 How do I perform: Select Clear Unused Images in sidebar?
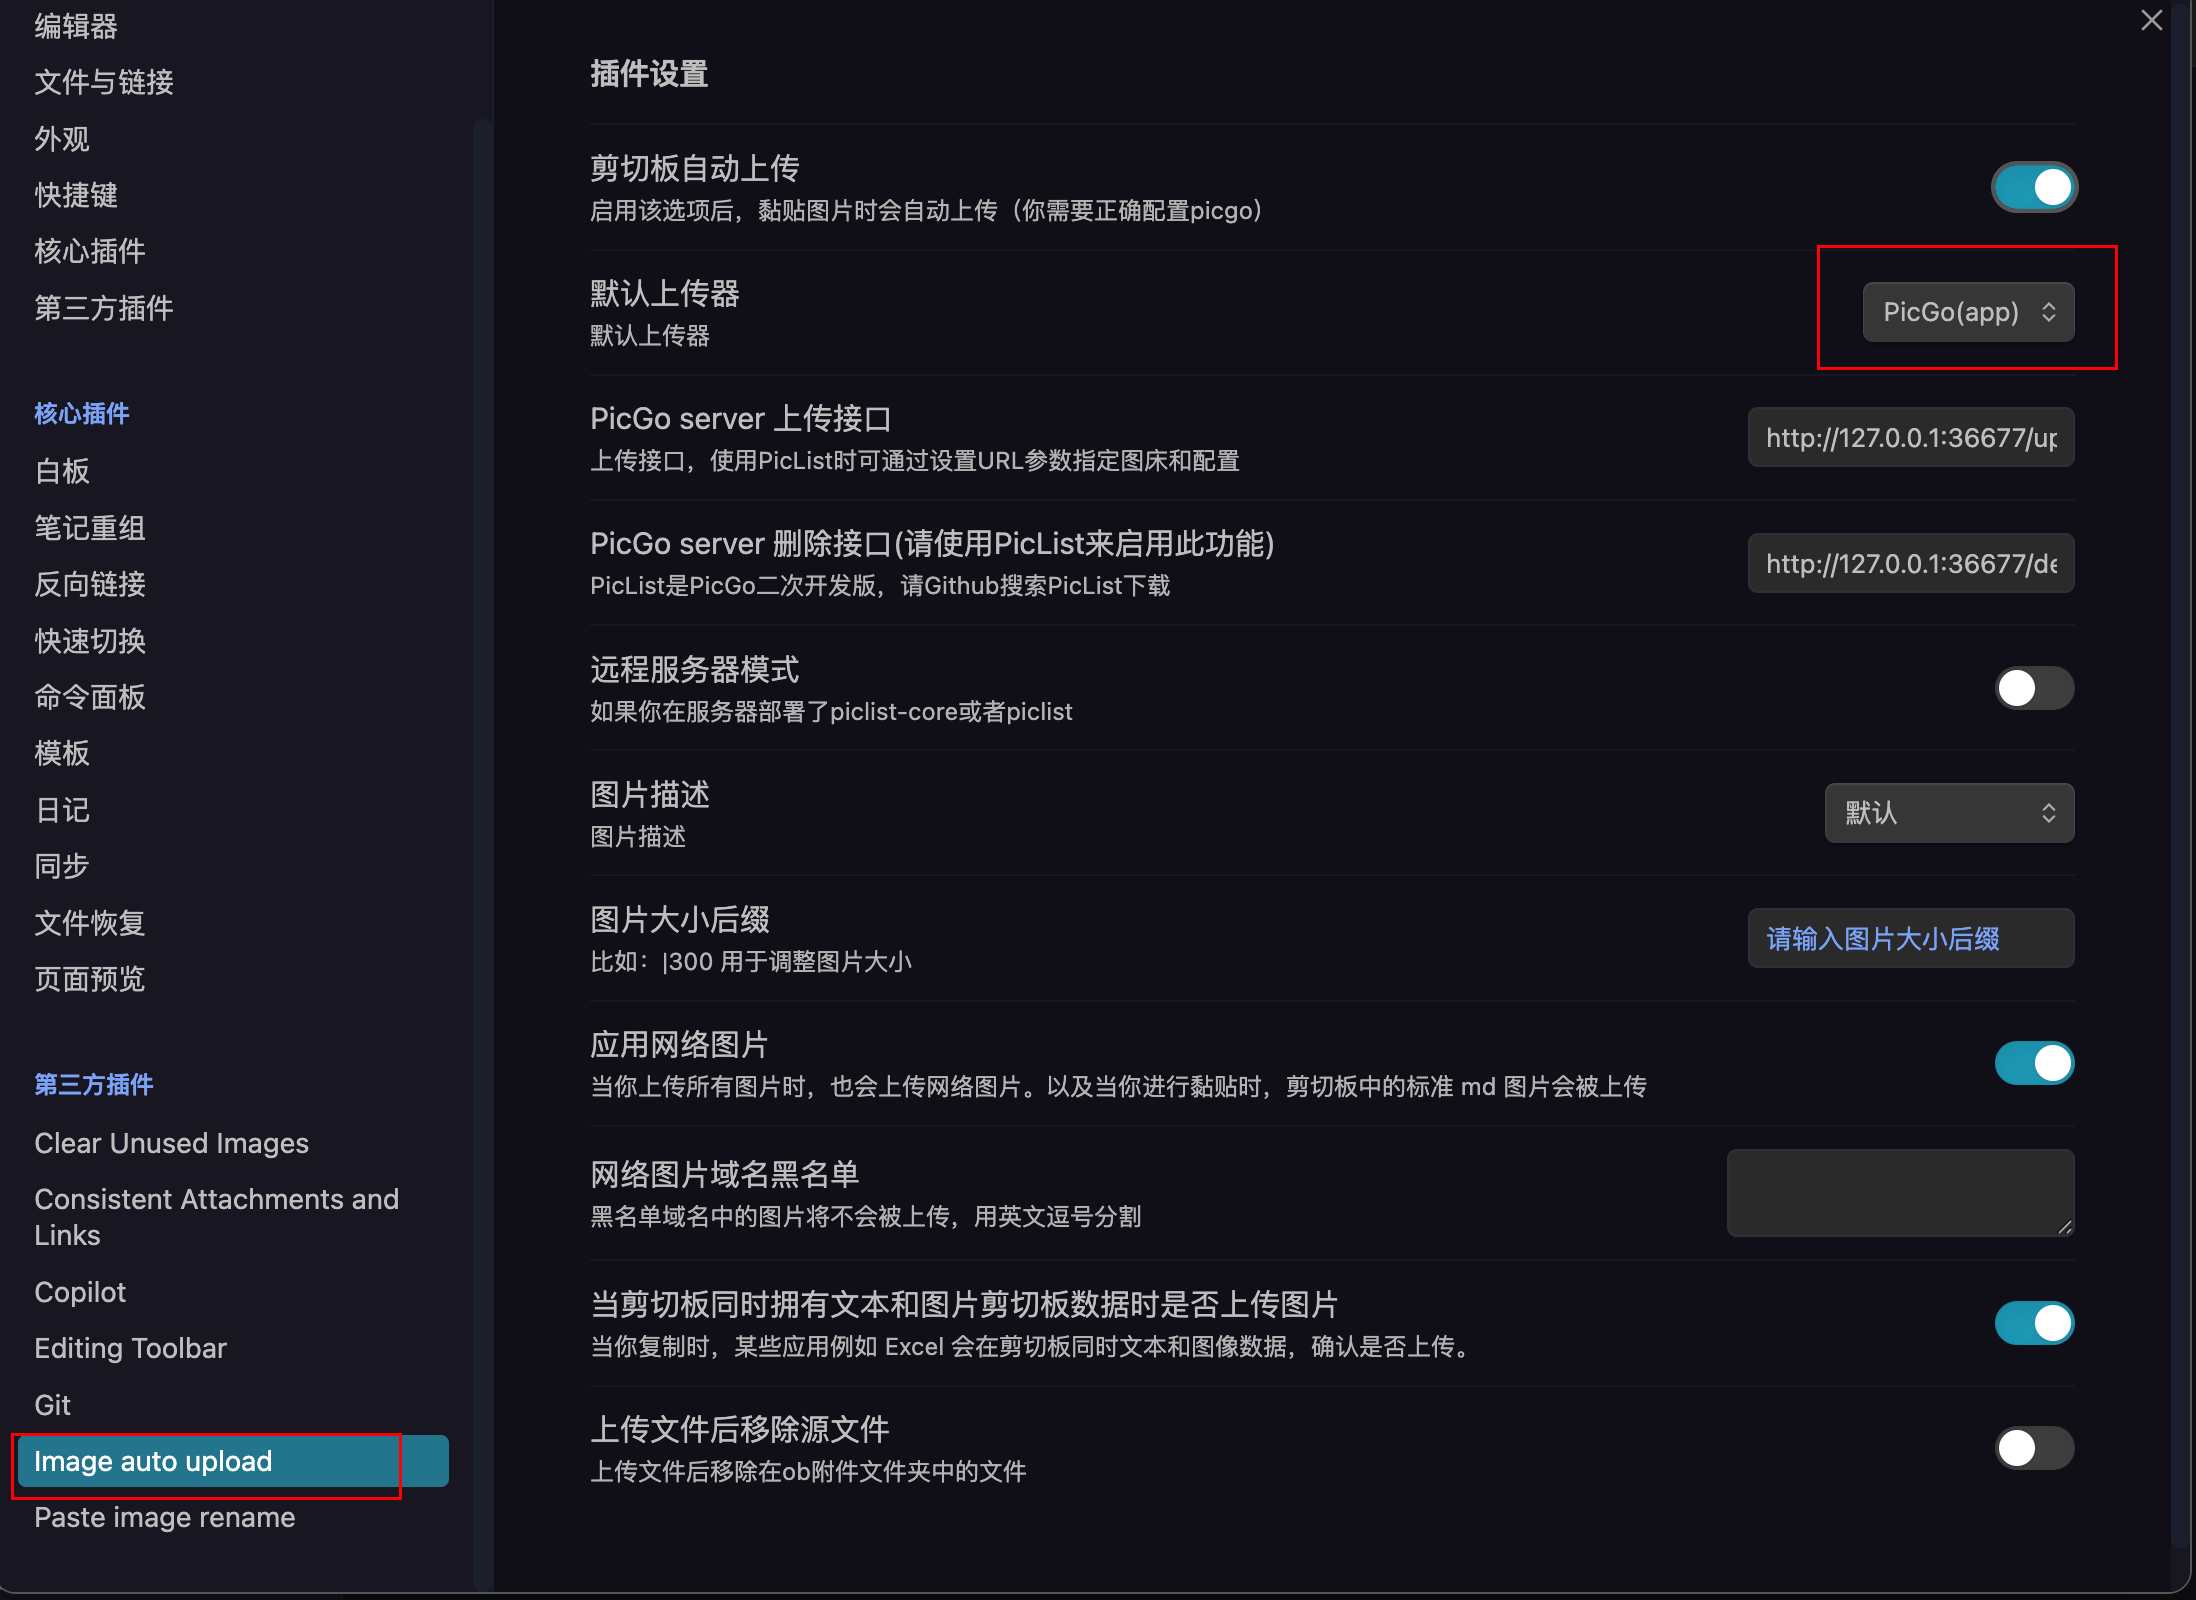171,1143
